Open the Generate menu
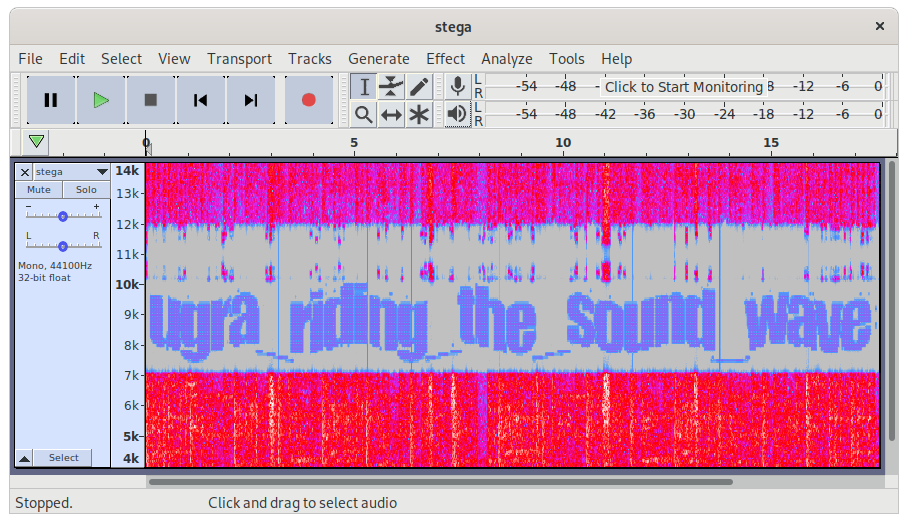This screenshot has width=908, height=523. 379,59
